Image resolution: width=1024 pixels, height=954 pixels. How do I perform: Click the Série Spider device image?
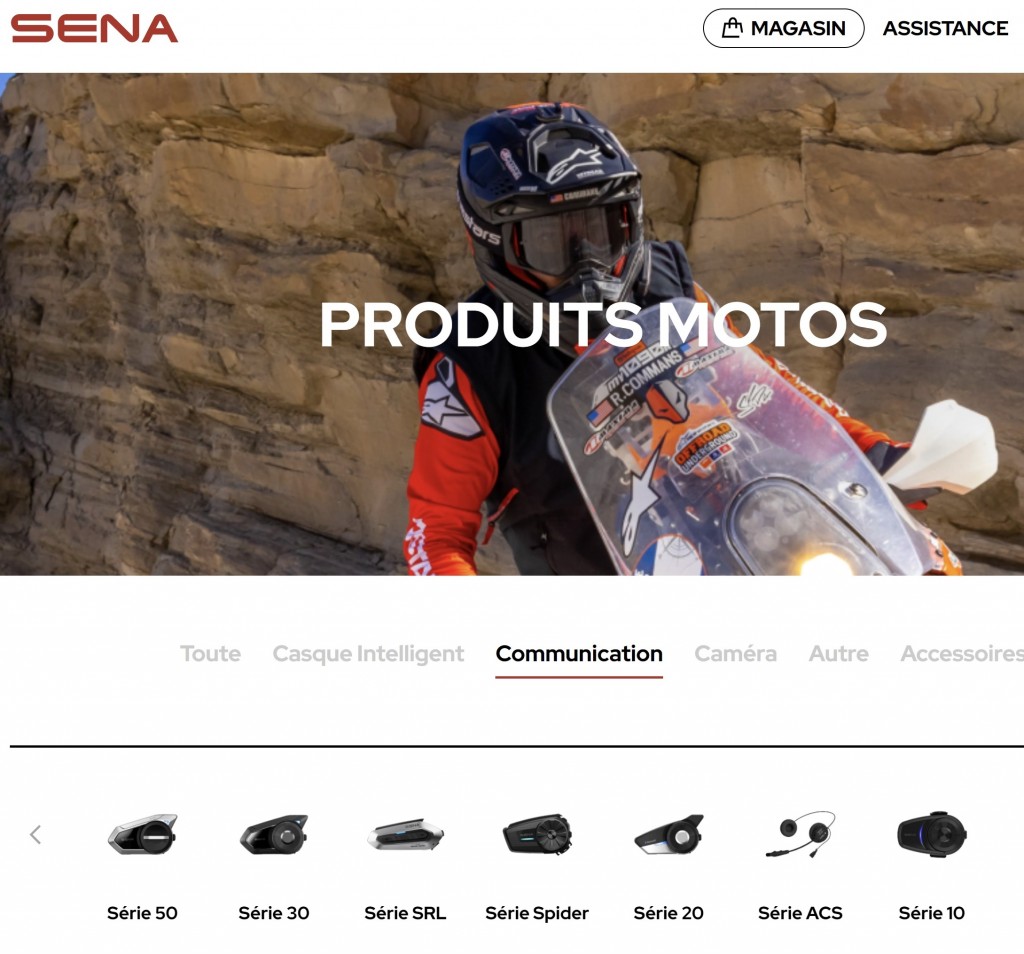(x=537, y=835)
